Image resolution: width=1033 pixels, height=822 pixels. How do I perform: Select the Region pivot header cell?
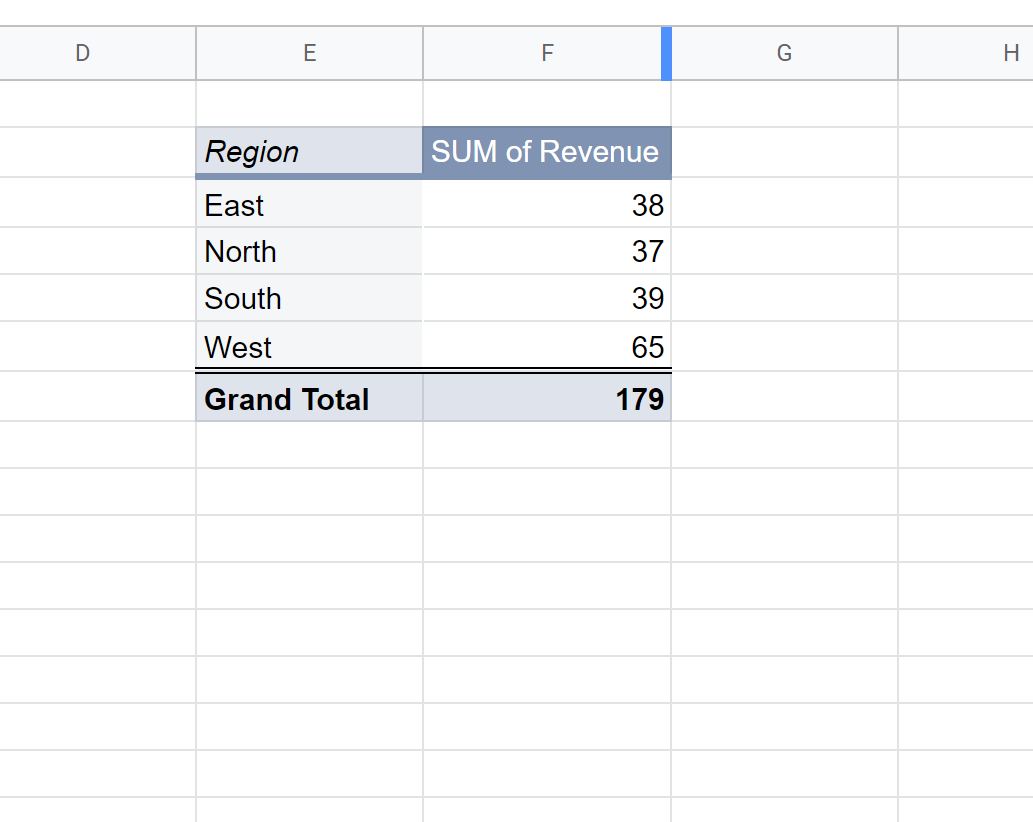click(309, 152)
